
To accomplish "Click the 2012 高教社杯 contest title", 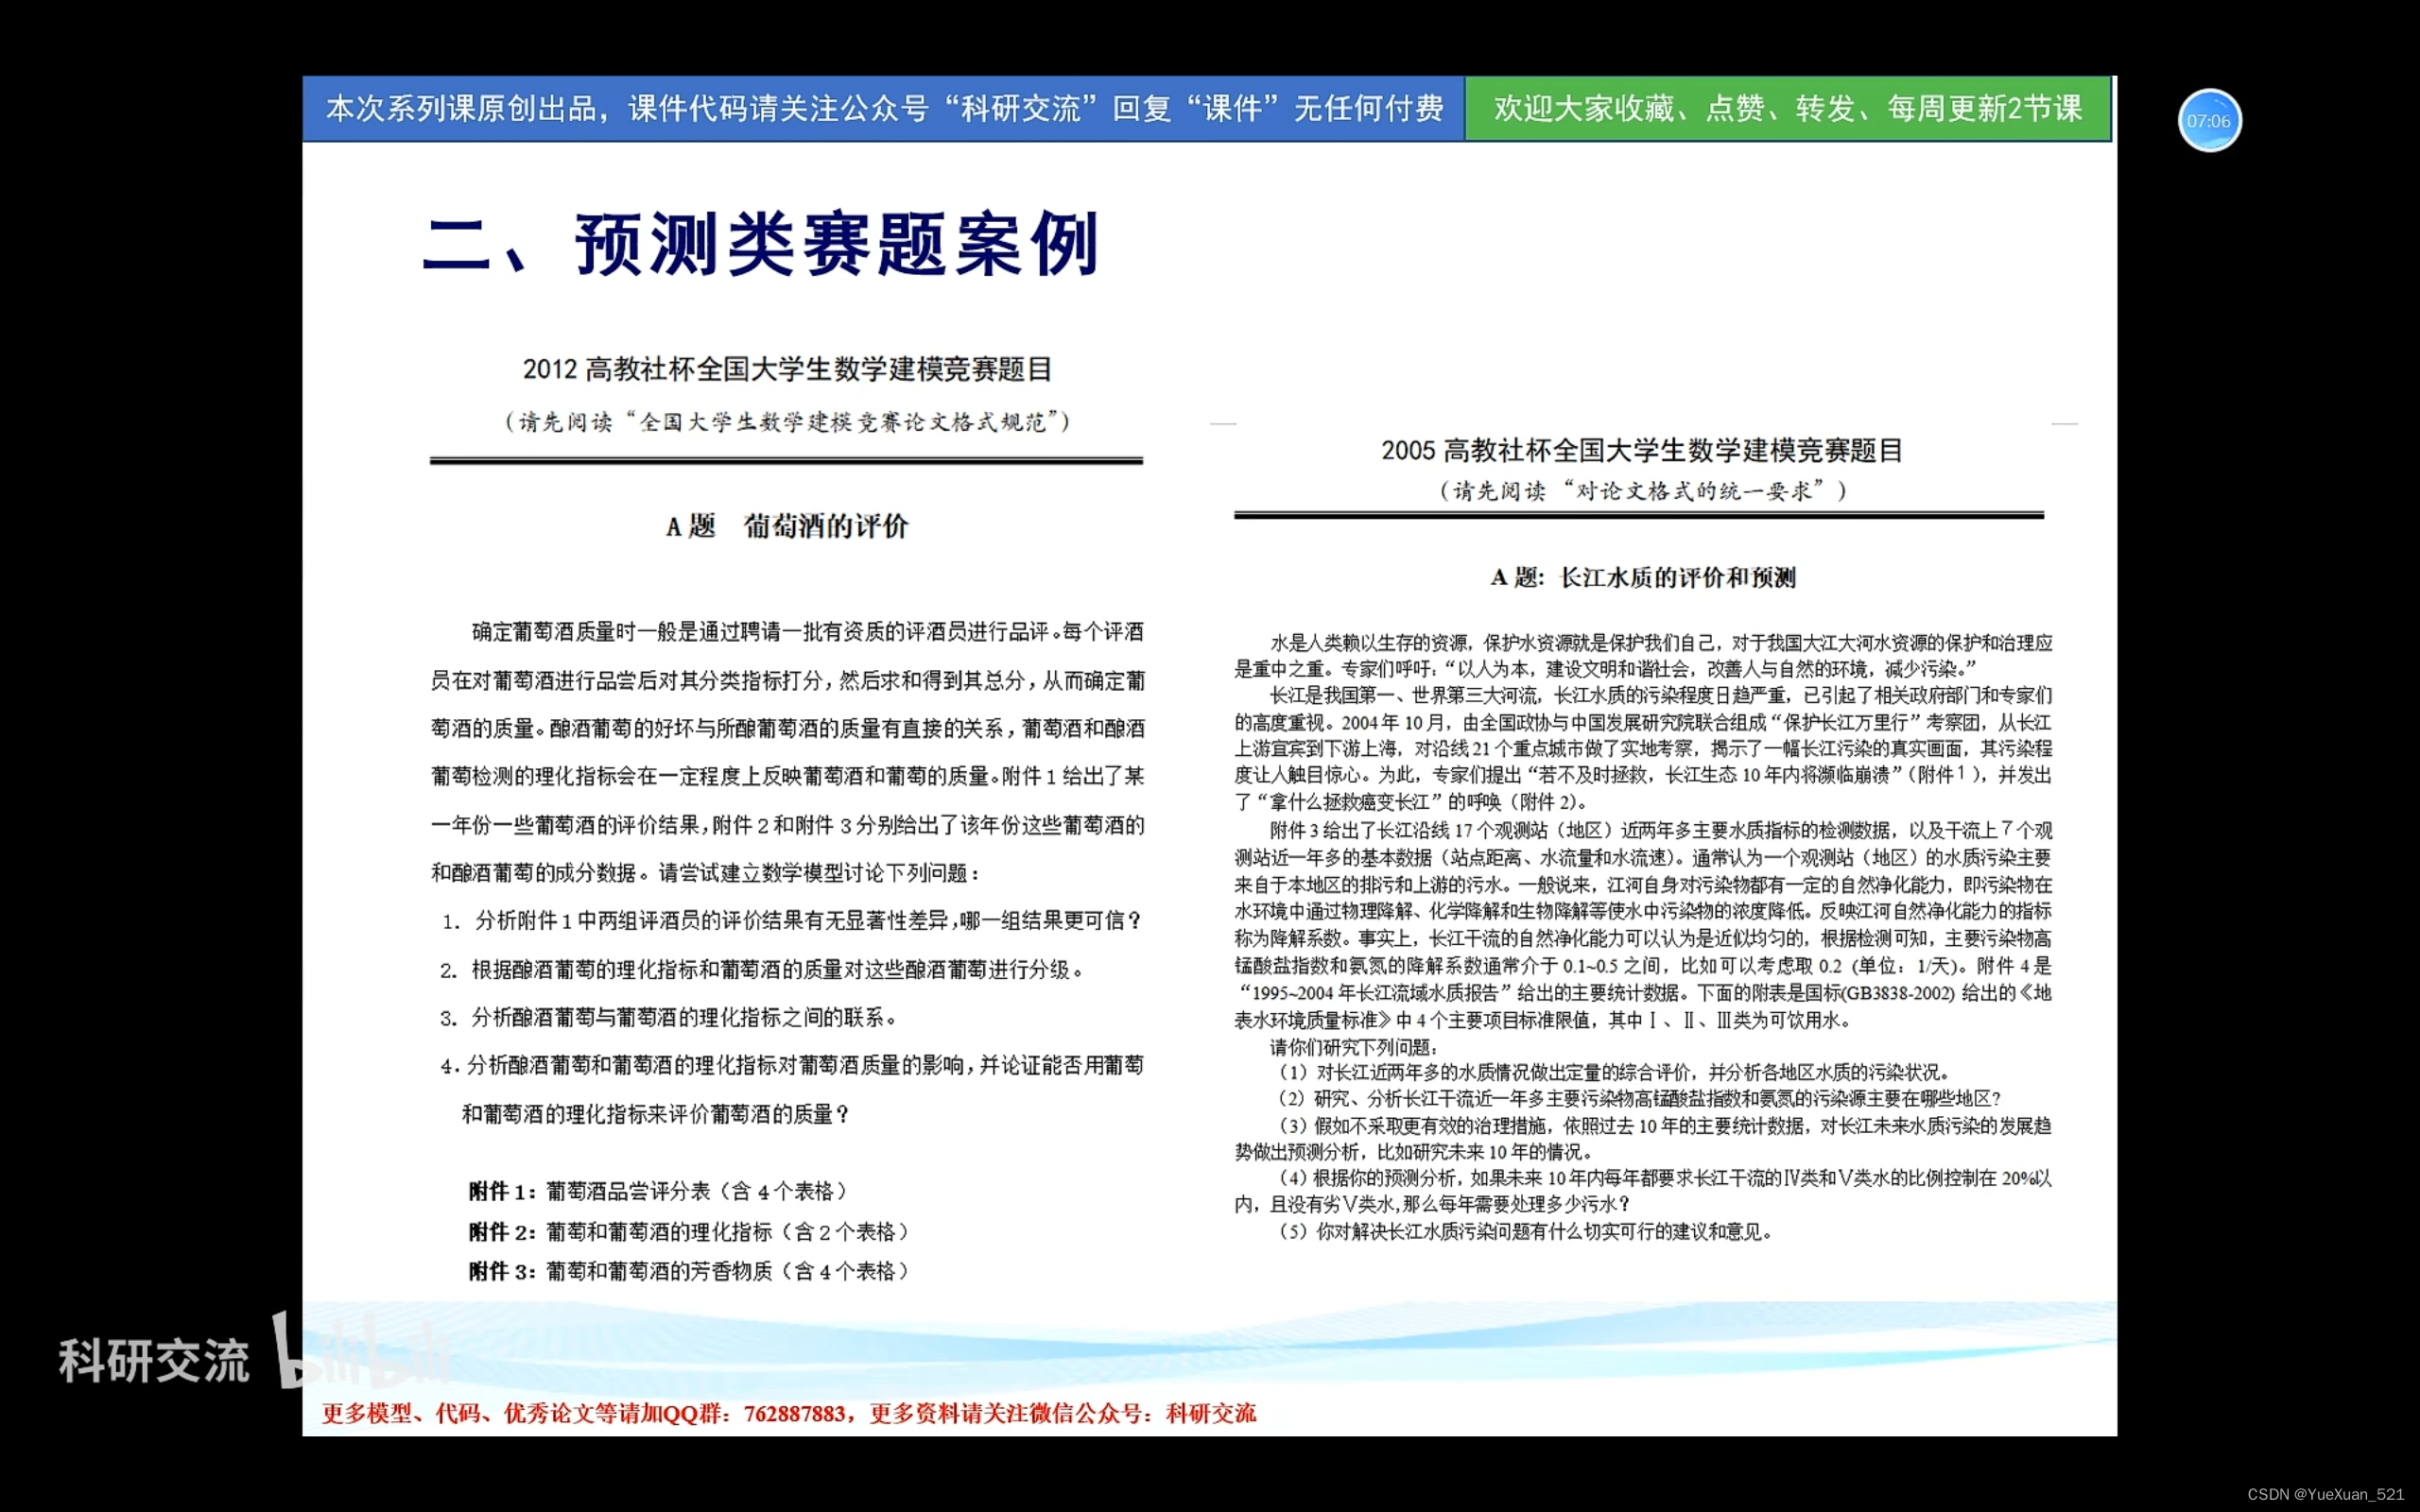I will point(787,369).
